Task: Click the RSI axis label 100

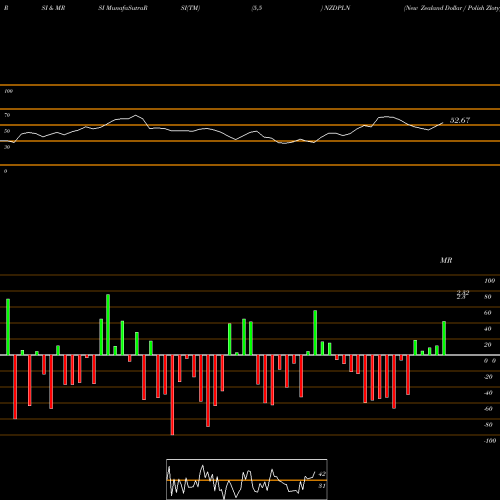Action: click(8, 91)
